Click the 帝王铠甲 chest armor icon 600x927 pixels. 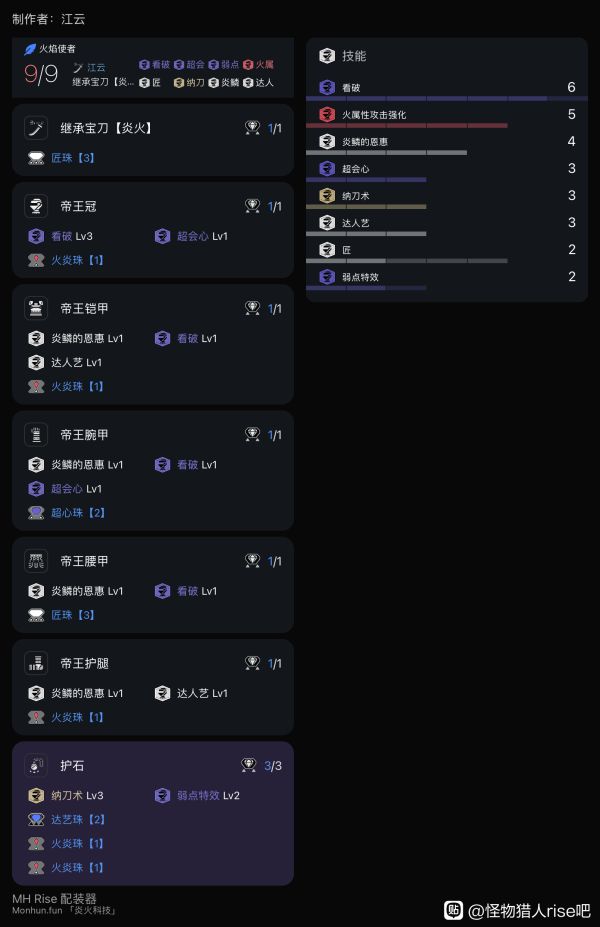36,308
